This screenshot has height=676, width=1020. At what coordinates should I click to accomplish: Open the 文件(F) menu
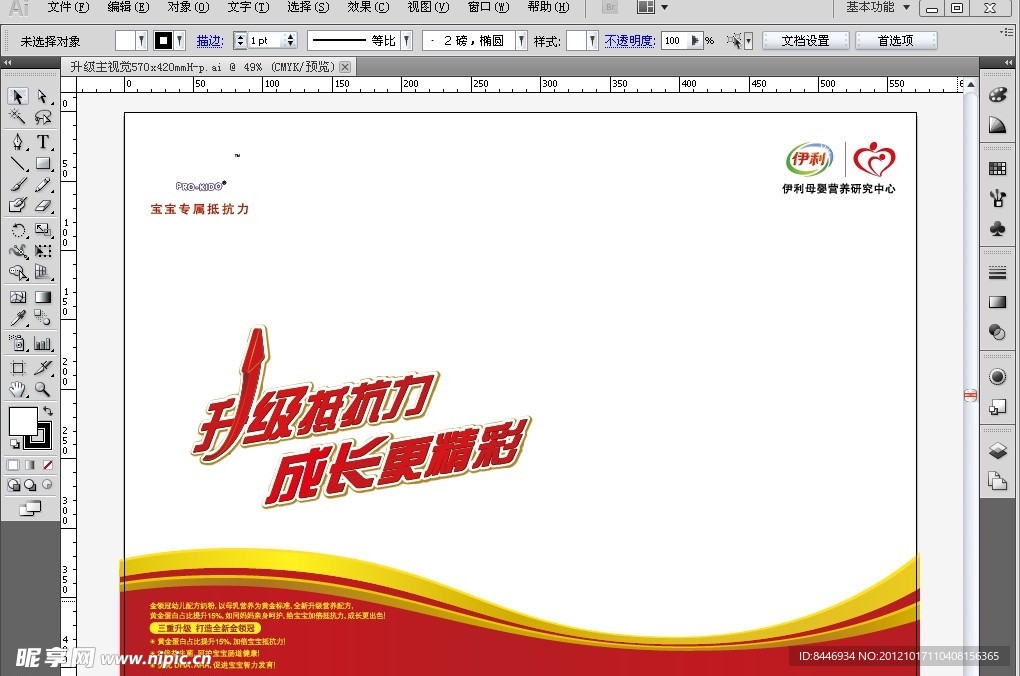68,7
